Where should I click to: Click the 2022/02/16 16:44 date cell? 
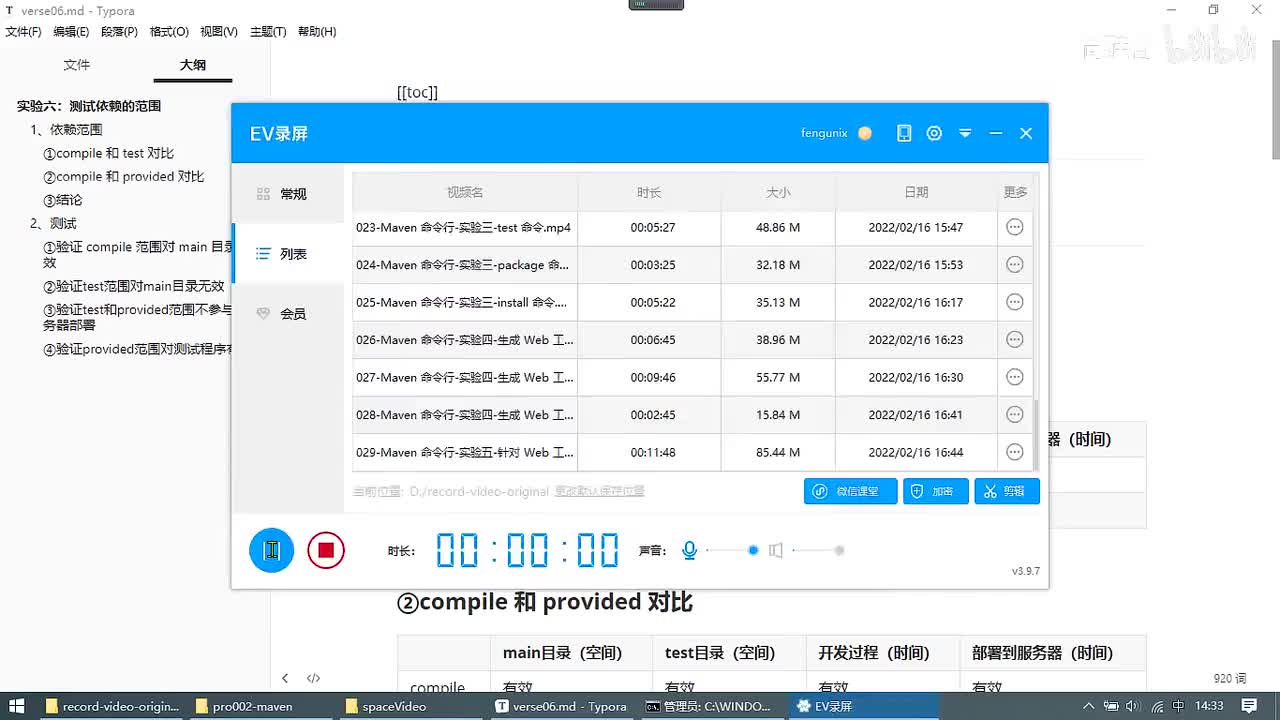(916, 452)
